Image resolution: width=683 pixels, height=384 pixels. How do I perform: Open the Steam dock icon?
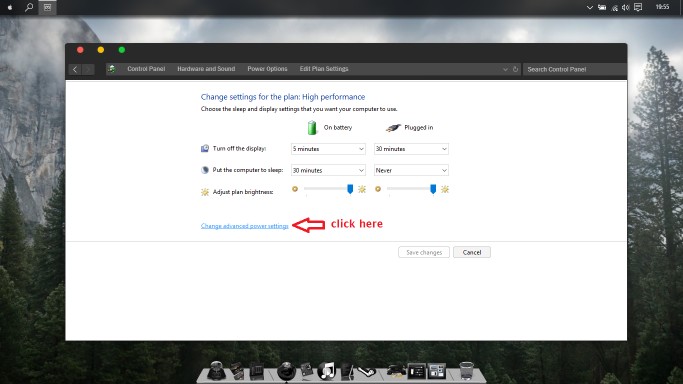coord(367,371)
